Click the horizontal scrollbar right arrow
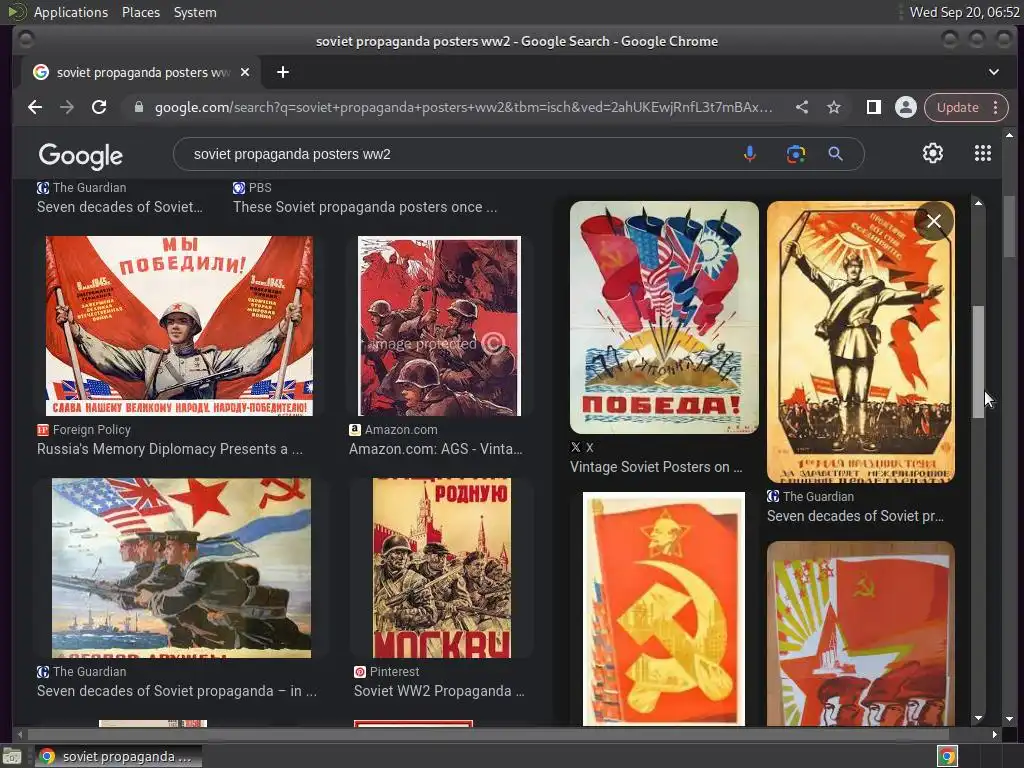1024x768 pixels. [994, 734]
